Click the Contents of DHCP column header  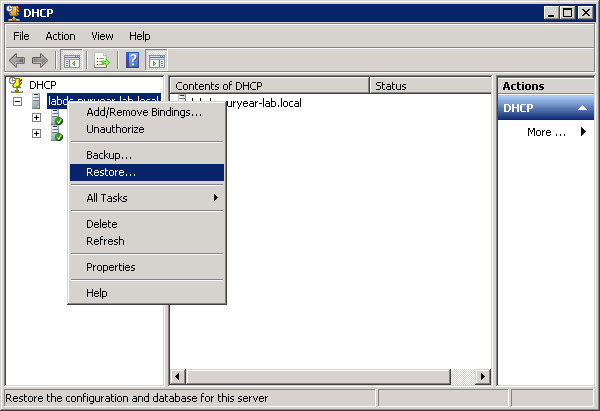(270, 86)
